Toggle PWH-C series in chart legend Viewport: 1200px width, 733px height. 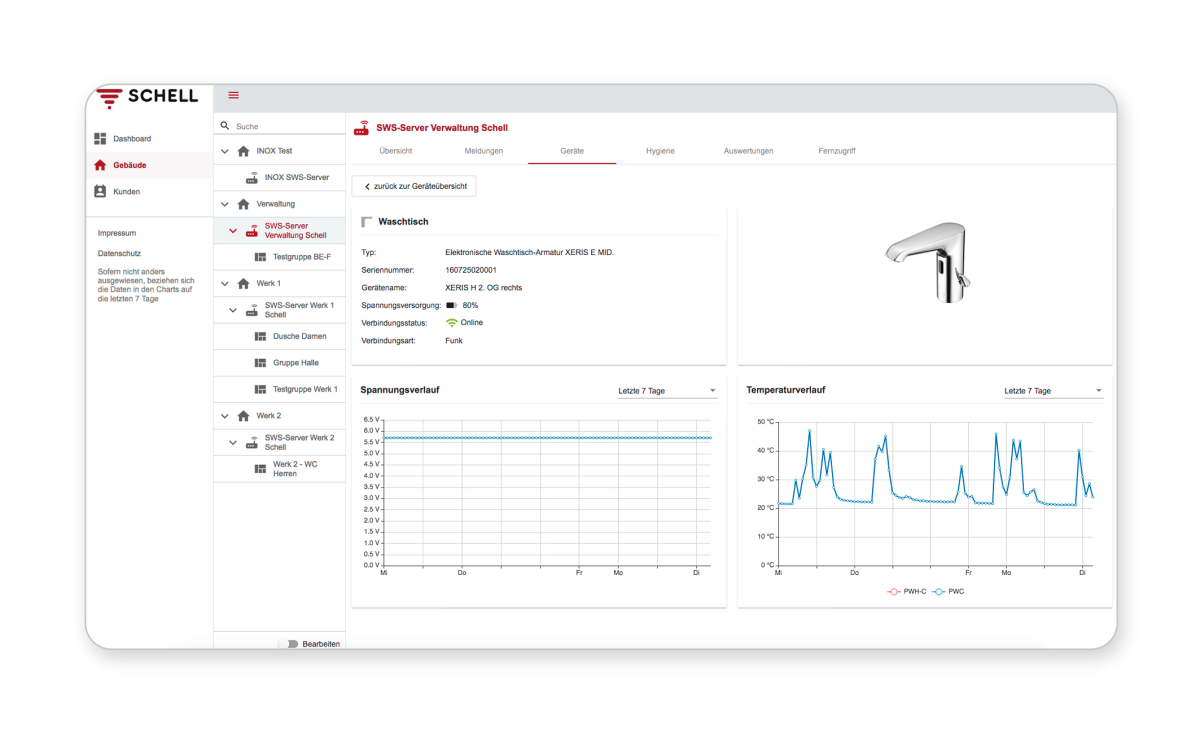click(x=894, y=592)
